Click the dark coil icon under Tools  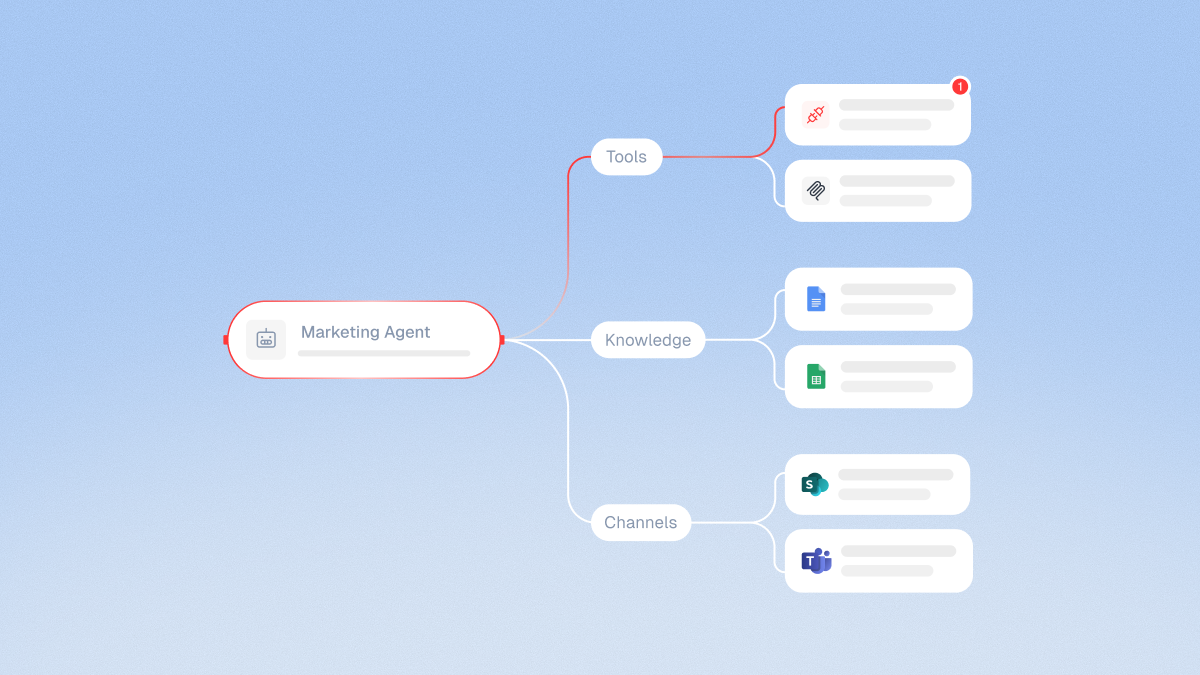tap(816, 190)
